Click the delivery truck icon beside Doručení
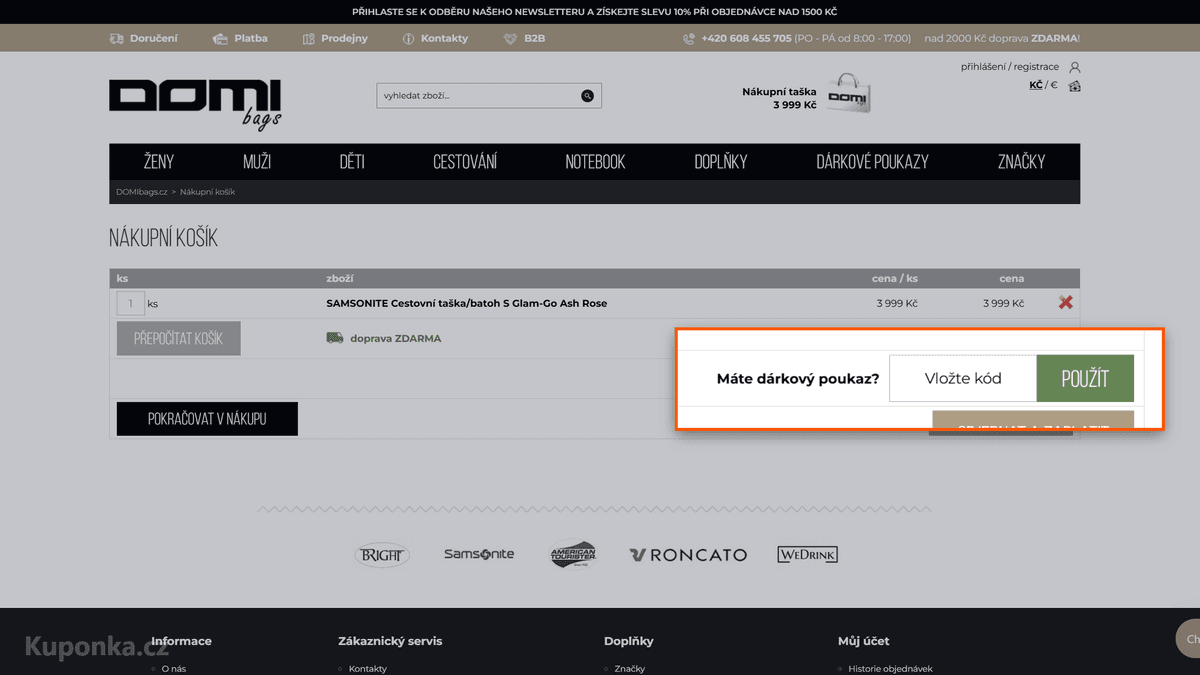The image size is (1200, 675). [x=117, y=38]
